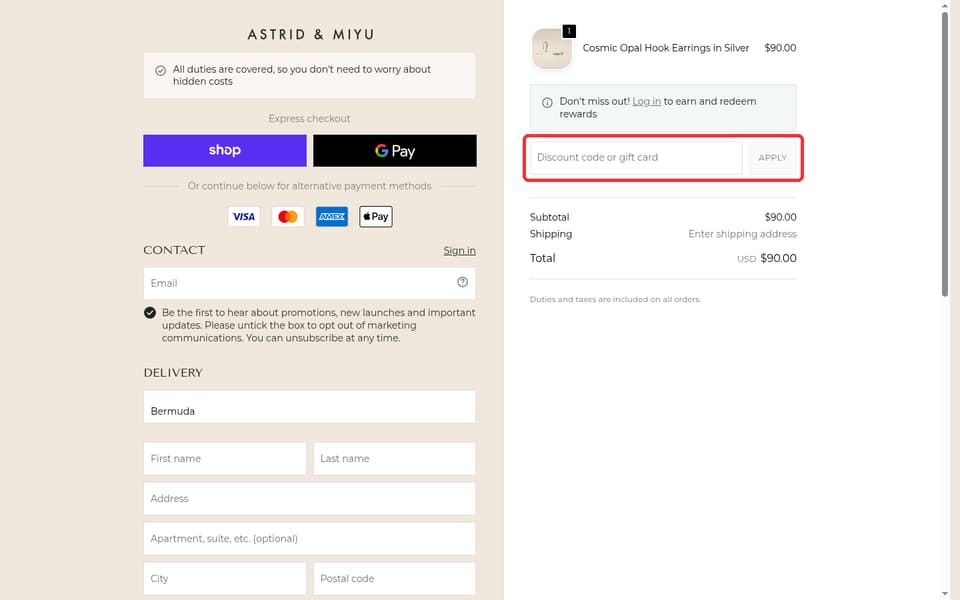This screenshot has height=600, width=960.
Task: Click the product name Cosmic Opal Hook Earrings
Action: click(666, 48)
